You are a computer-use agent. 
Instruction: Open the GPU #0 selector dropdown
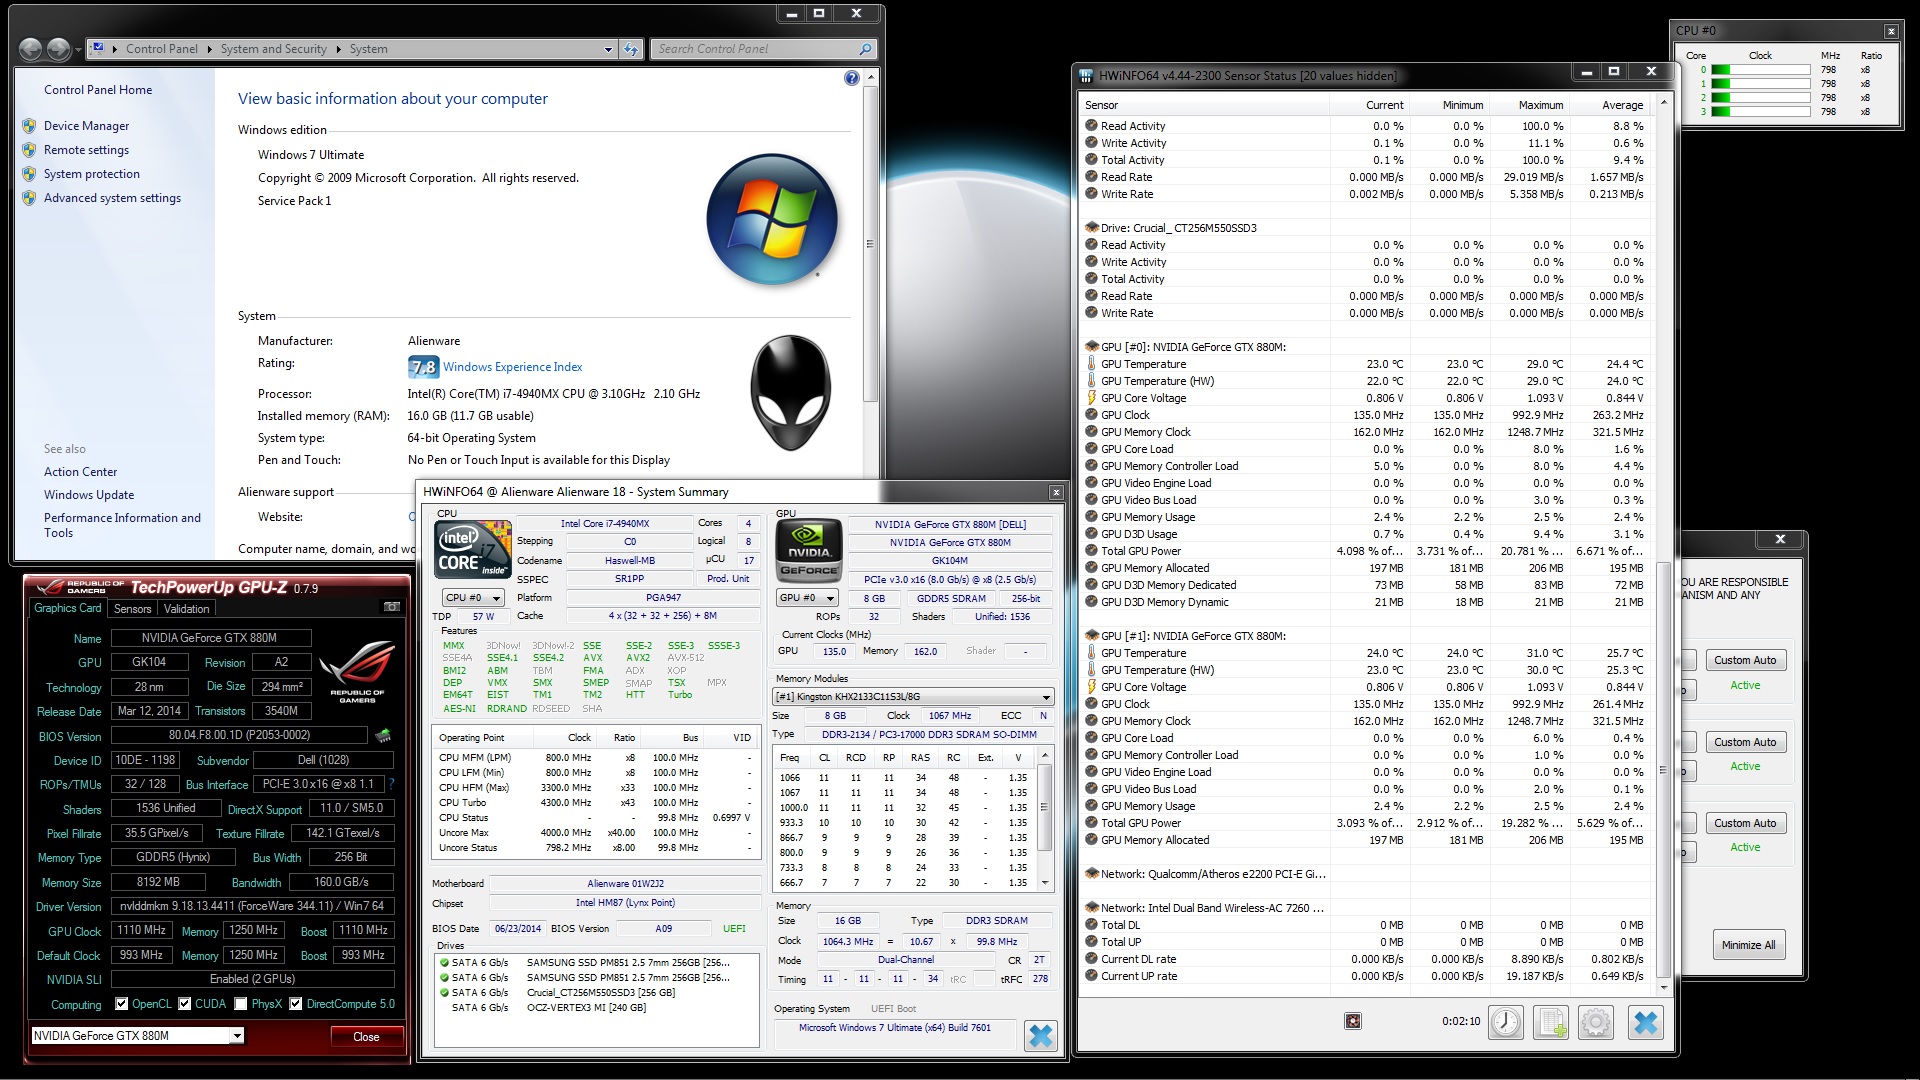[807, 598]
